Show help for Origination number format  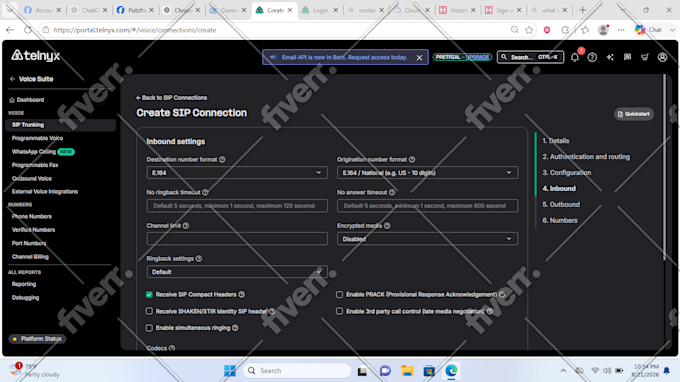coord(412,160)
